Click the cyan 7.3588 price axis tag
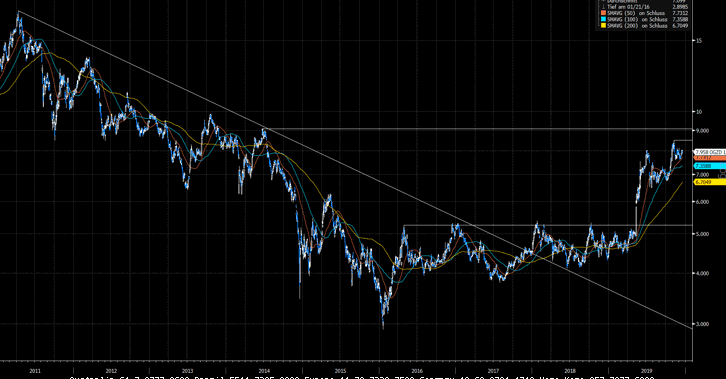Screen dimensions: 726x379 coord(710,166)
